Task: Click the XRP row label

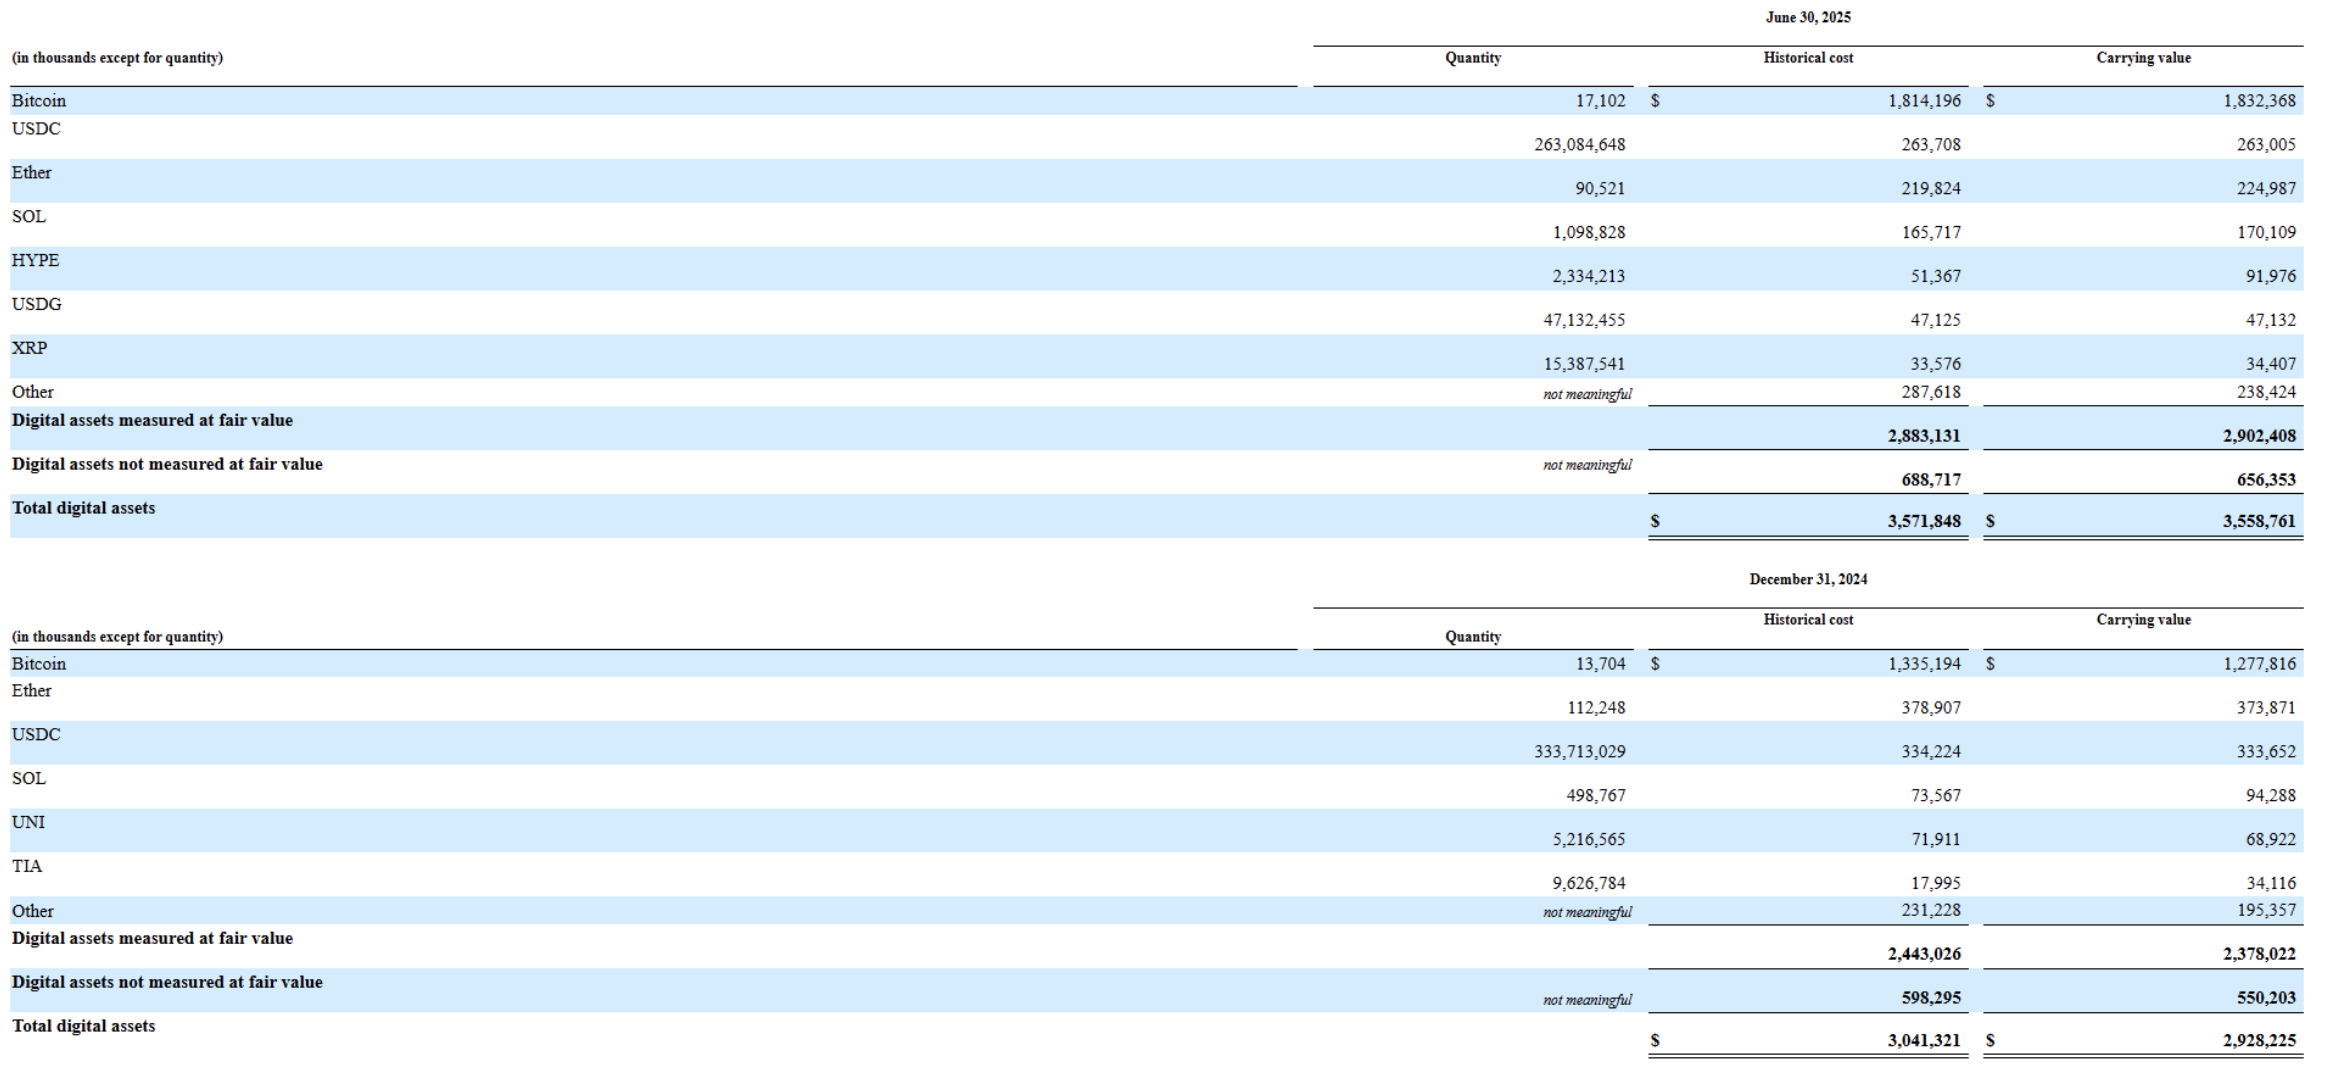Action: click(x=29, y=348)
